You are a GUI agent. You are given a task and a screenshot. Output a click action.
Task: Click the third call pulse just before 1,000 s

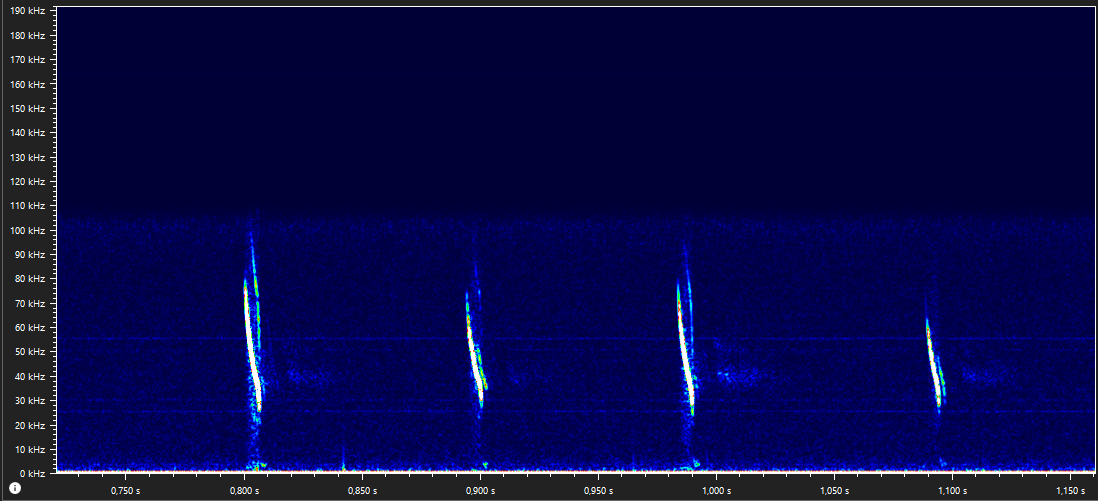point(685,350)
